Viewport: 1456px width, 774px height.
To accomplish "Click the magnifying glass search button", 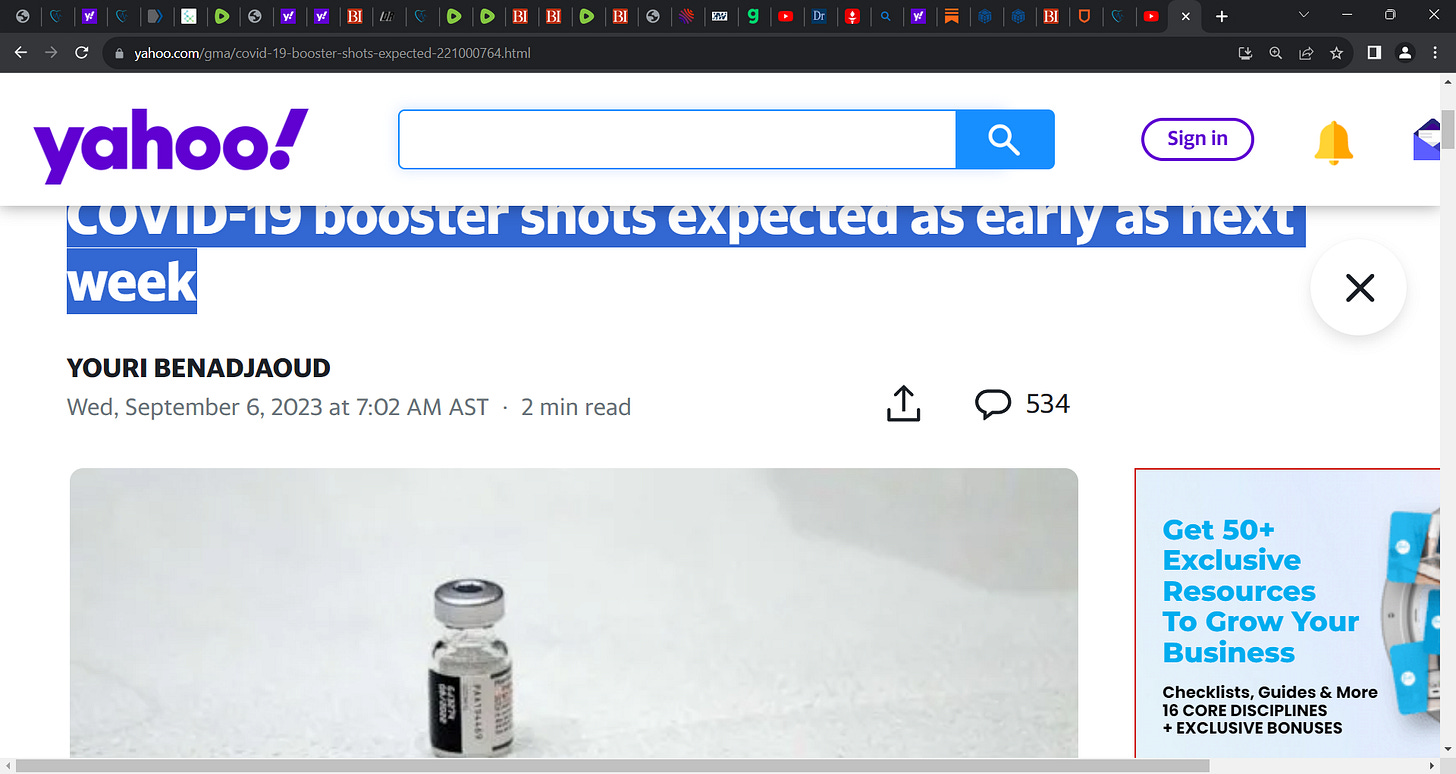I will coord(1005,139).
